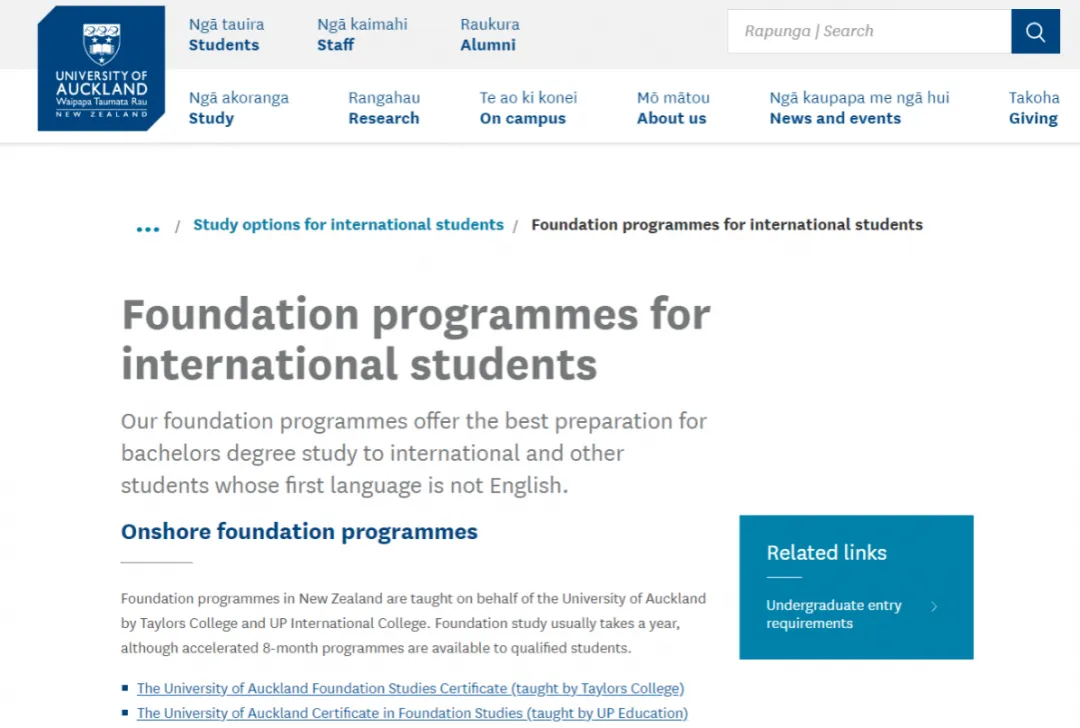The width and height of the screenshot is (1080, 728).
Task: Open Foundation Studies Certificate Taylors College link
Action: [x=411, y=688]
